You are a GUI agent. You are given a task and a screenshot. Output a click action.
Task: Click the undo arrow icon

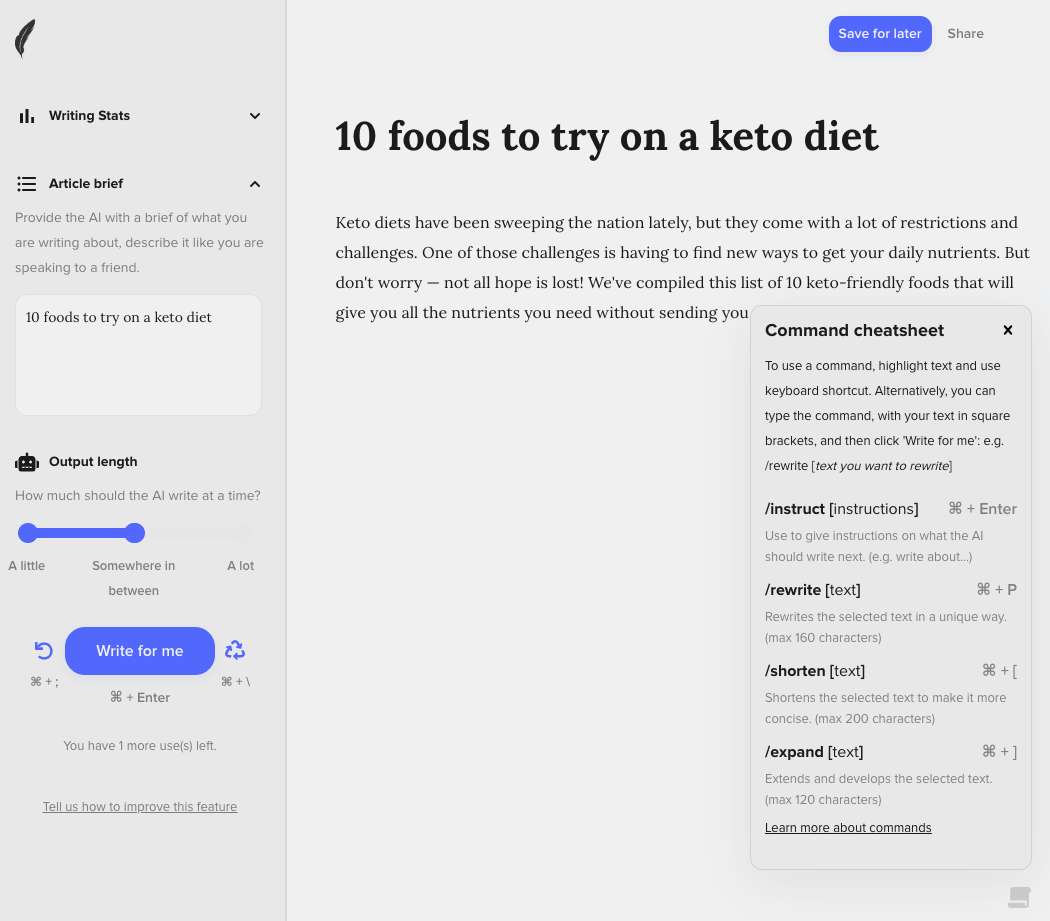coord(44,651)
